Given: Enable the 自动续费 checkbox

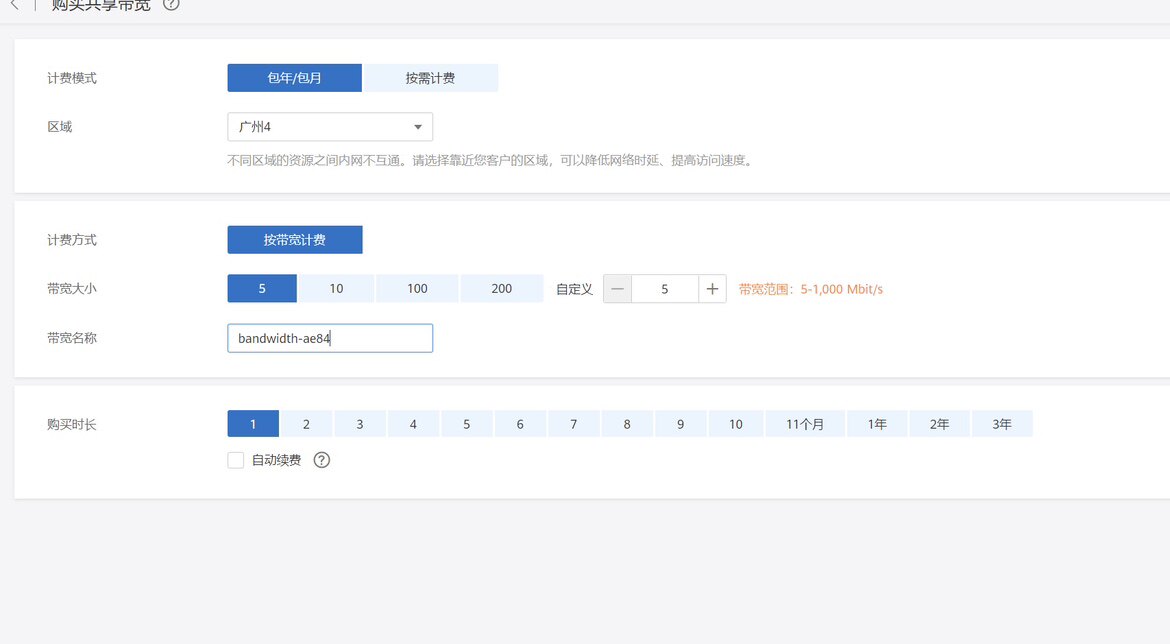Looking at the screenshot, I should 236,460.
